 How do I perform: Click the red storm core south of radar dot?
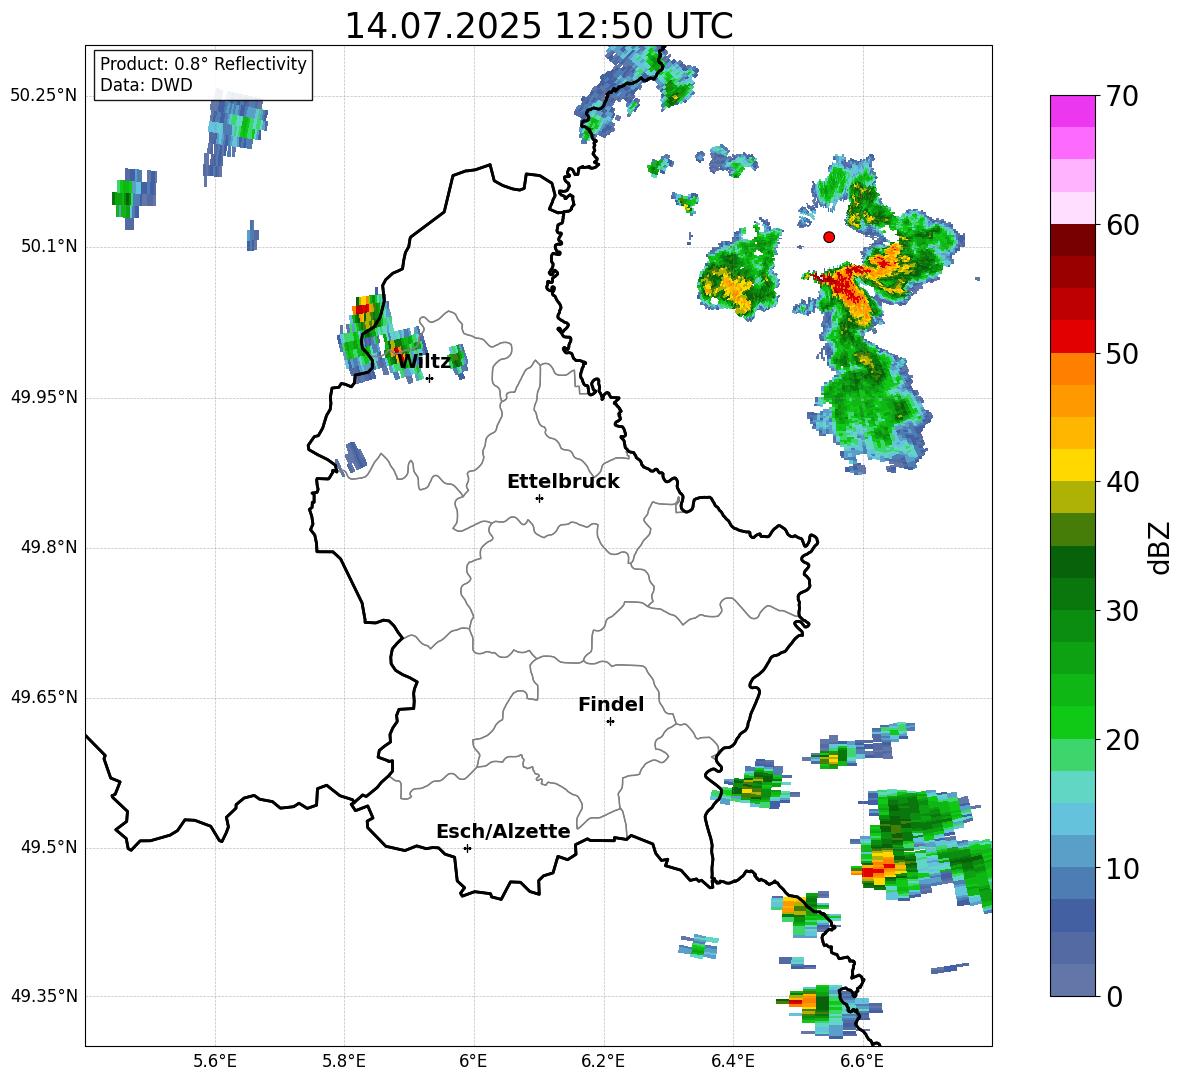[x=844, y=286]
